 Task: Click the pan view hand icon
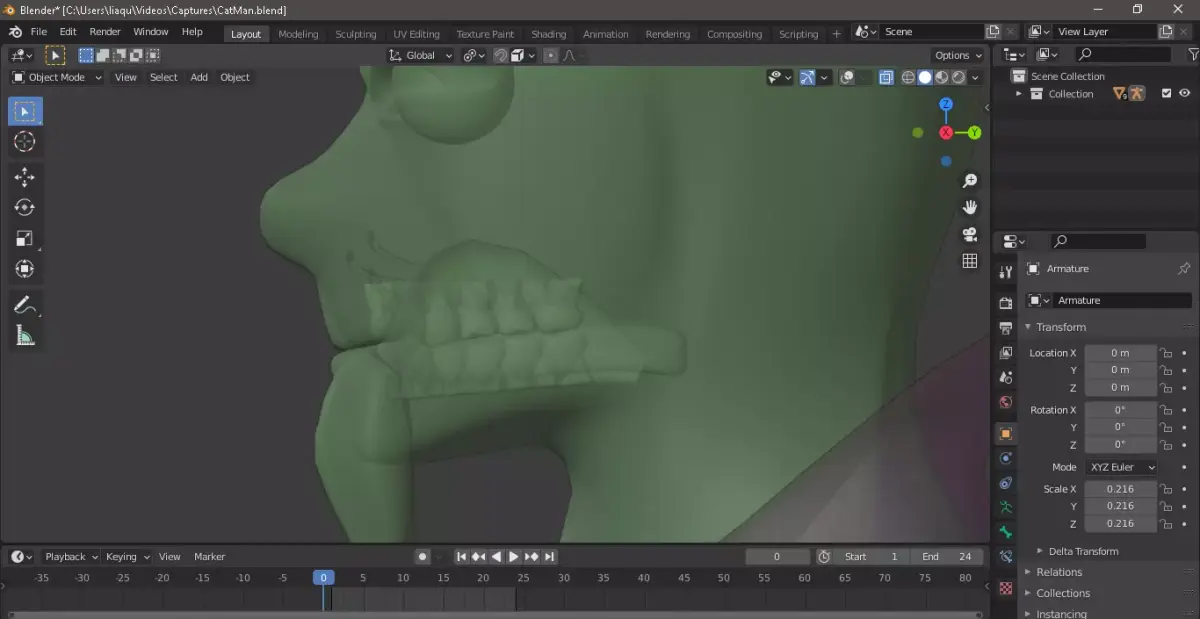(969, 207)
